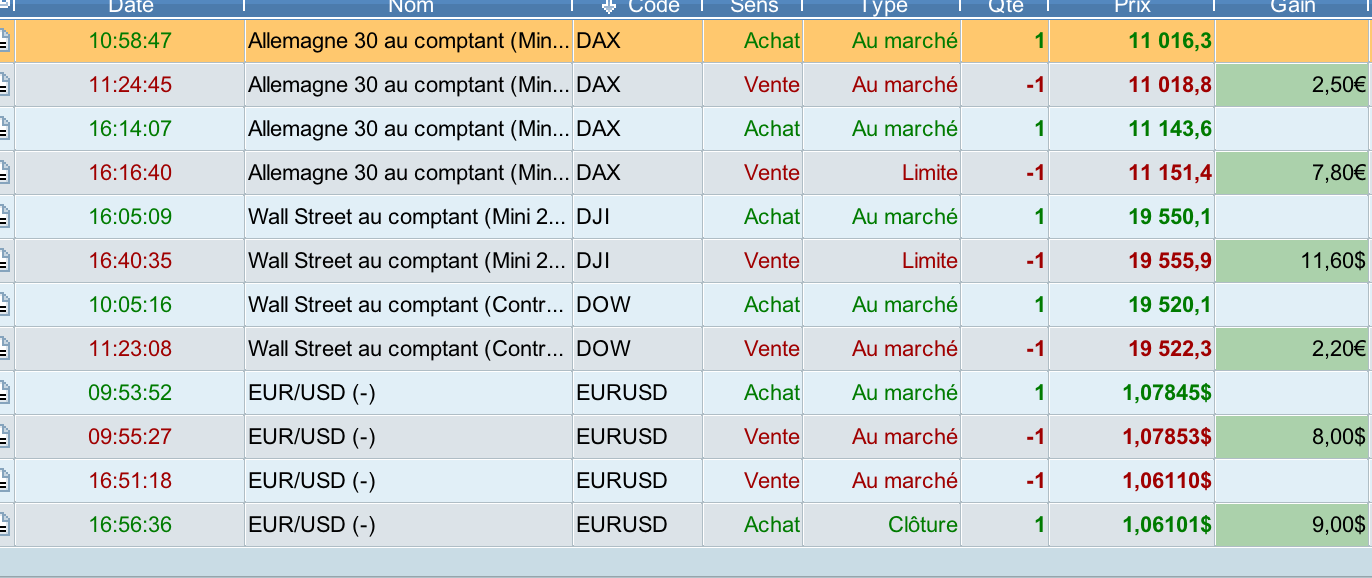Click Achat in the 16:56:36 row

(771, 525)
